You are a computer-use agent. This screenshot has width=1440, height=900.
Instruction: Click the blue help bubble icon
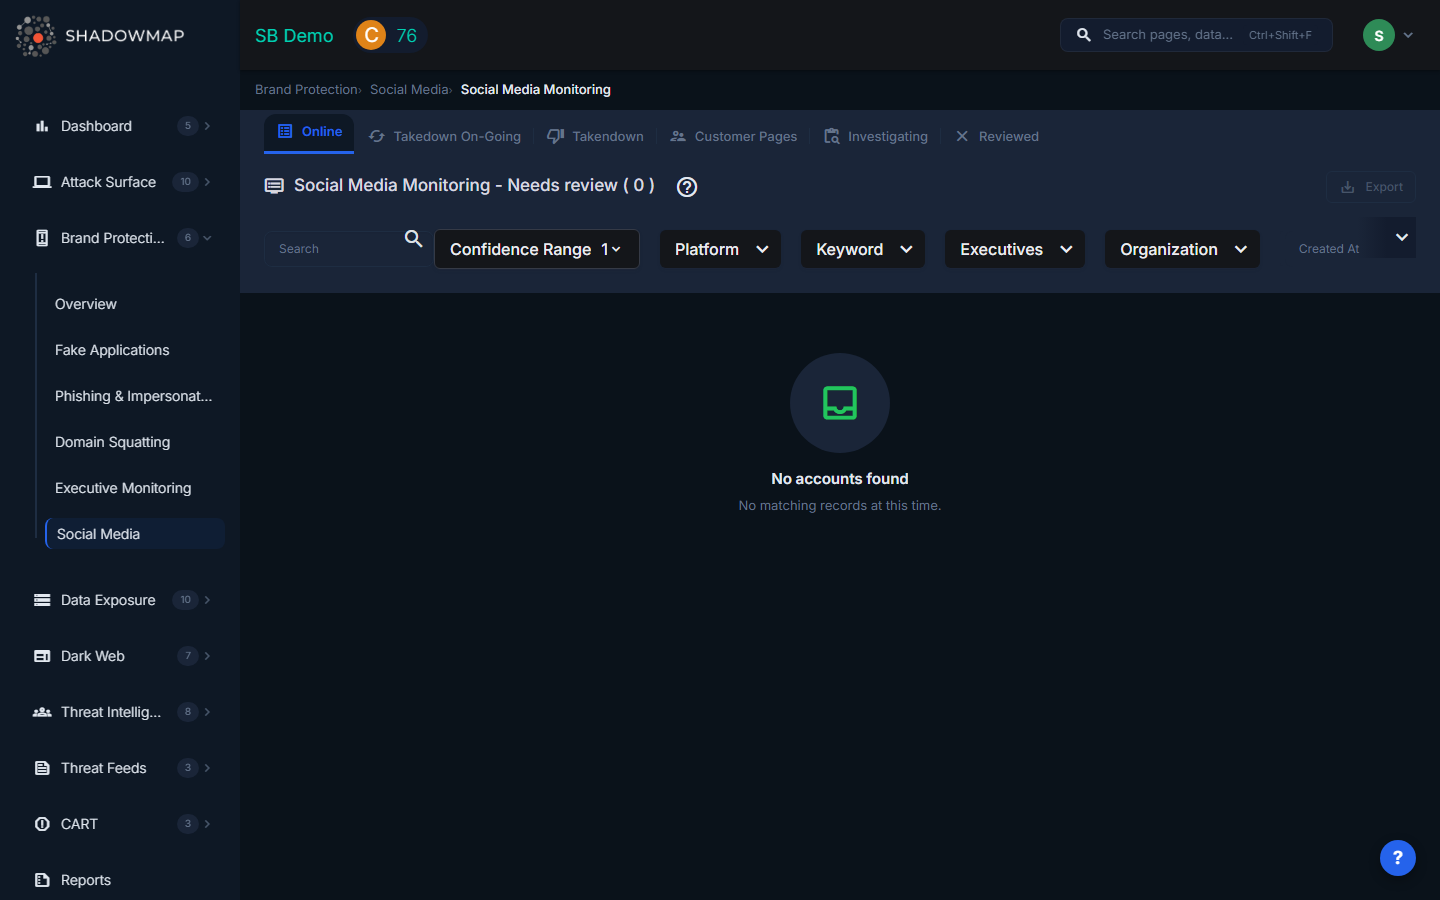[x=1397, y=858]
